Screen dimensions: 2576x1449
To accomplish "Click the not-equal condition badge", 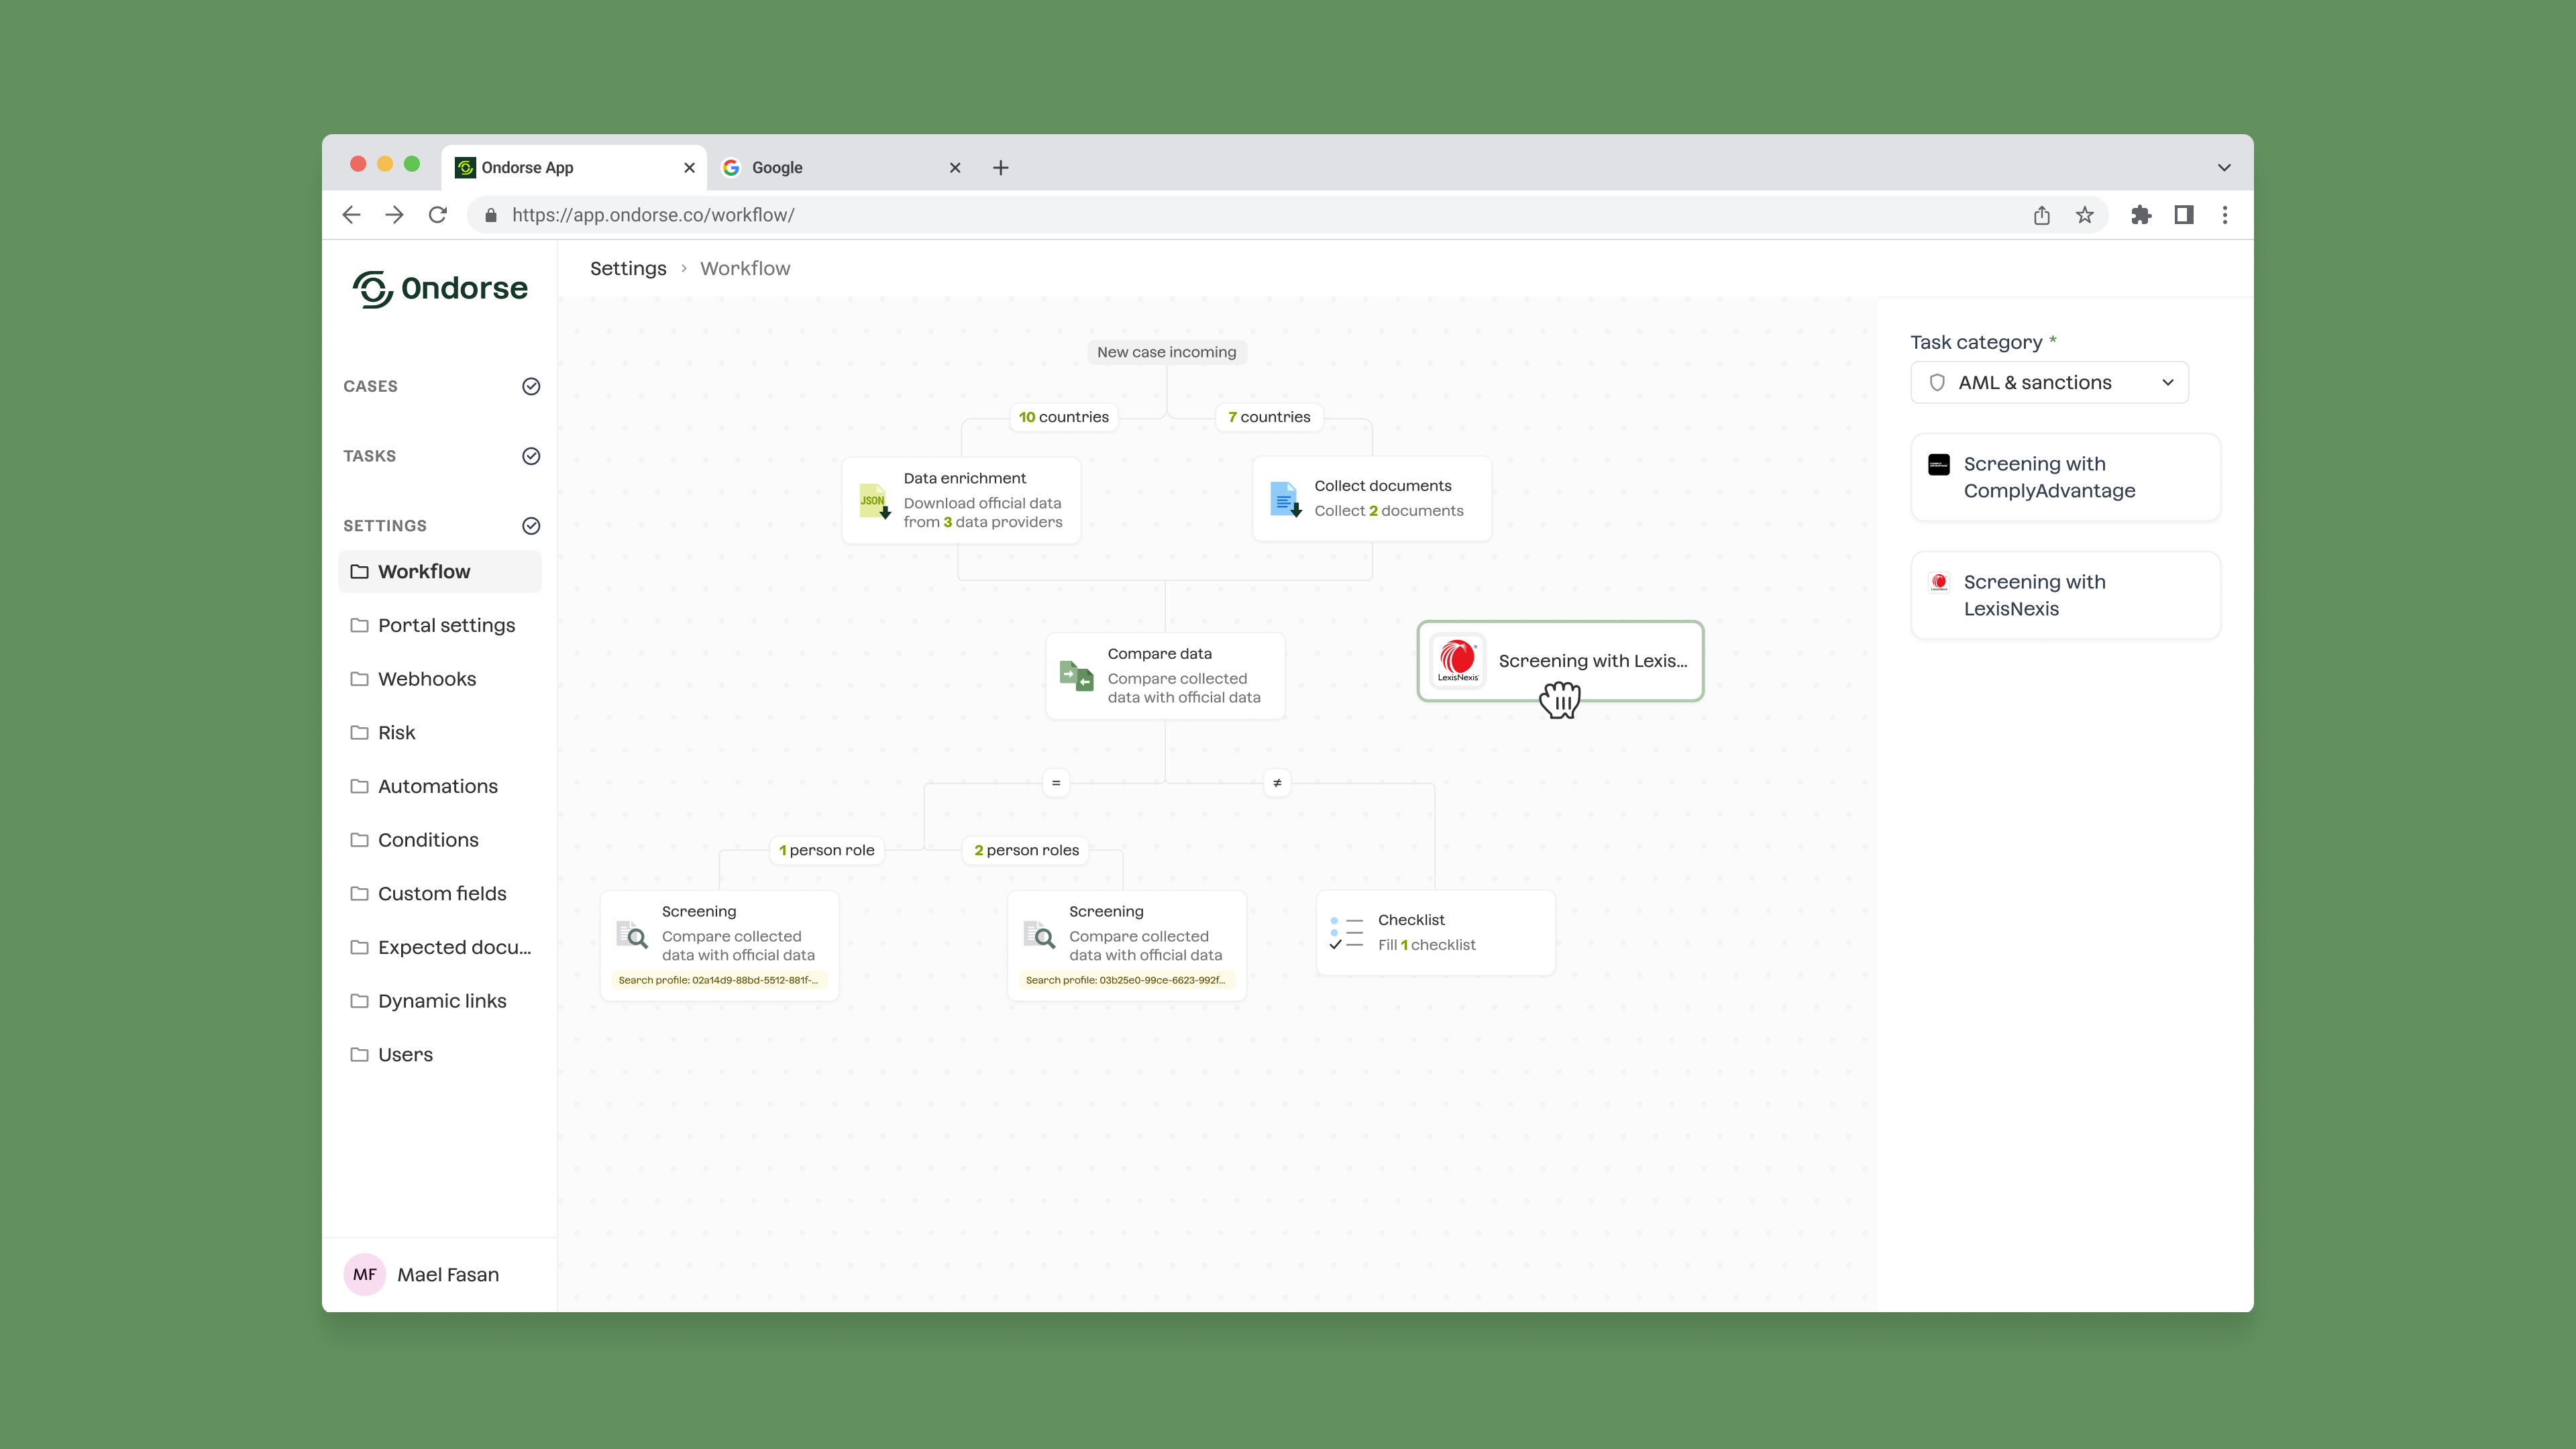I will (x=1277, y=783).
